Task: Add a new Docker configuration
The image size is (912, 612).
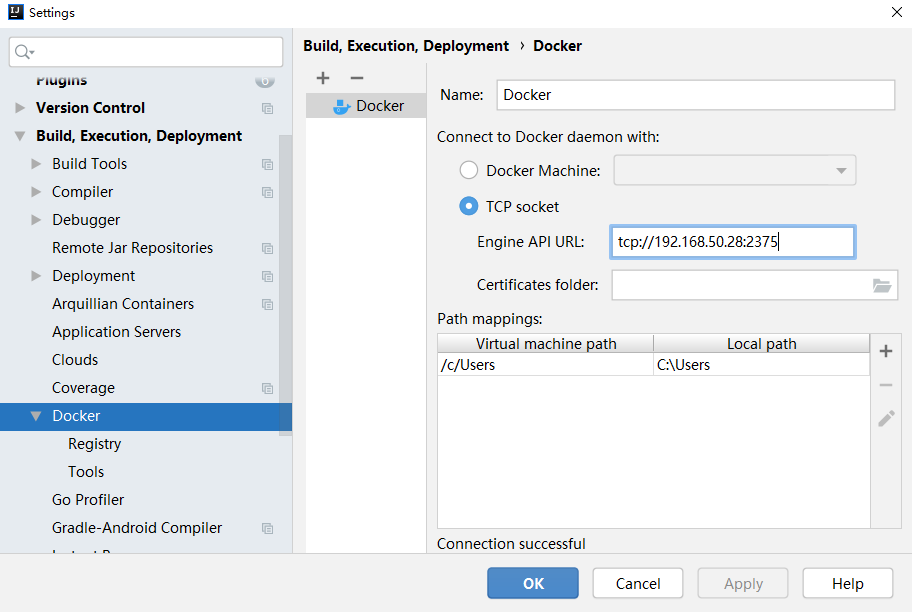Action: [322, 78]
